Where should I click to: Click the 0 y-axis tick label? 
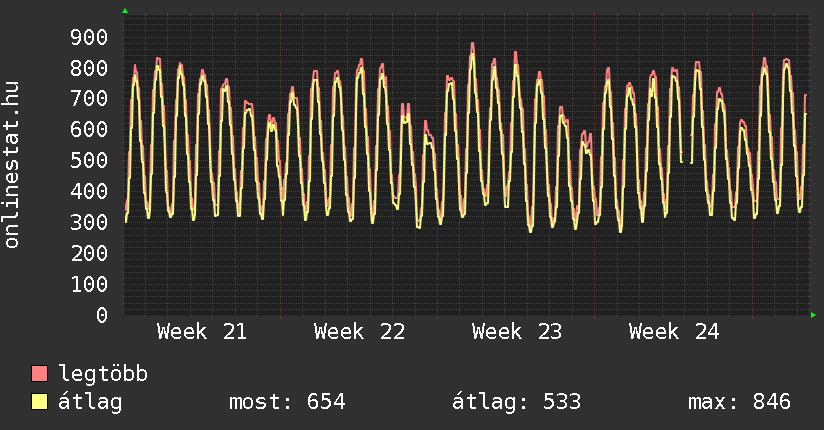[x=102, y=315]
